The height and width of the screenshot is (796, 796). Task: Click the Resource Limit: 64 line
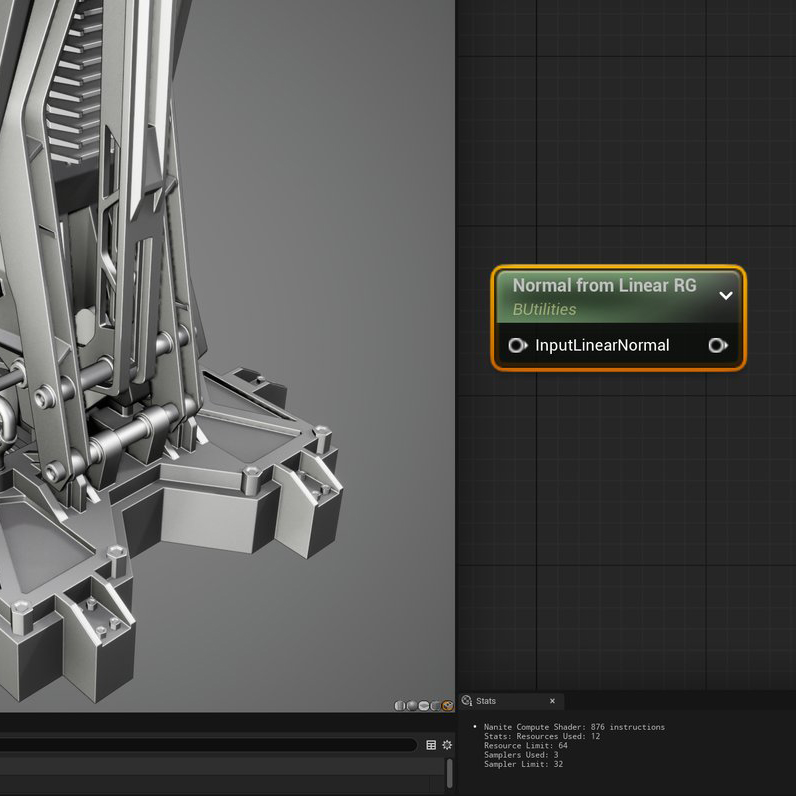(x=525, y=745)
